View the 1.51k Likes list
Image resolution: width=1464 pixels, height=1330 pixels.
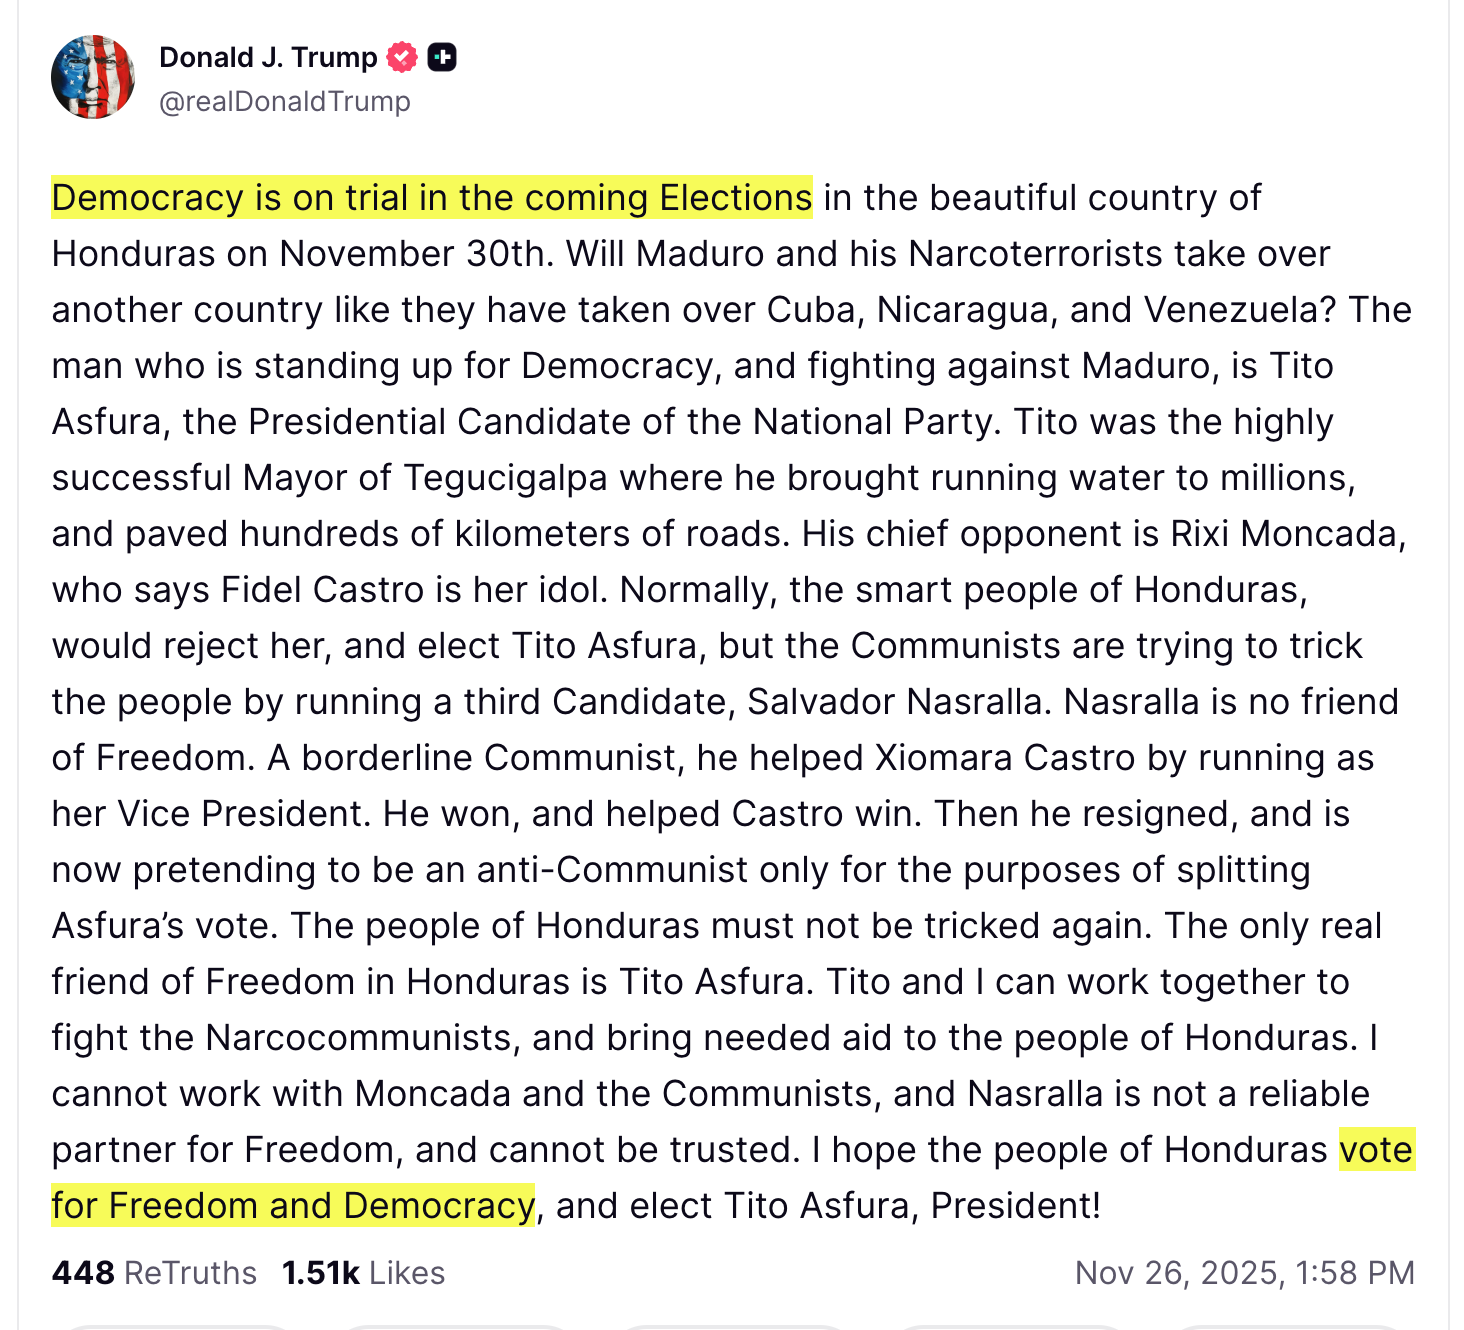tap(363, 1273)
